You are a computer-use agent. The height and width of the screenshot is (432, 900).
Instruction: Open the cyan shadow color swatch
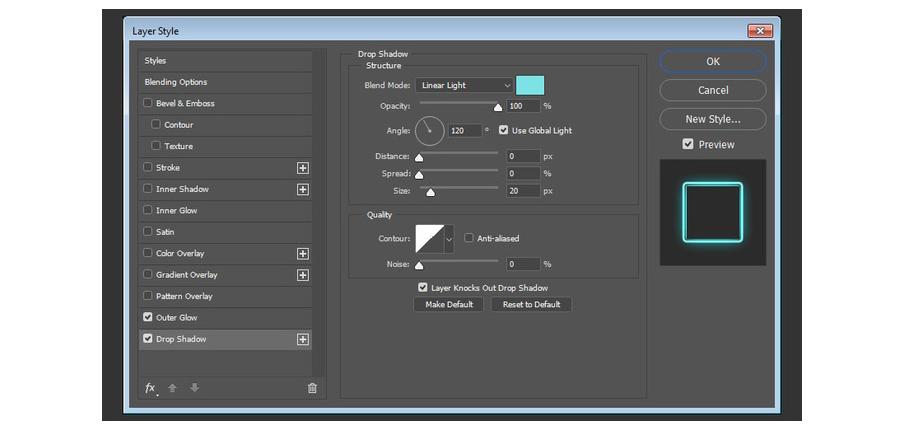pos(530,86)
